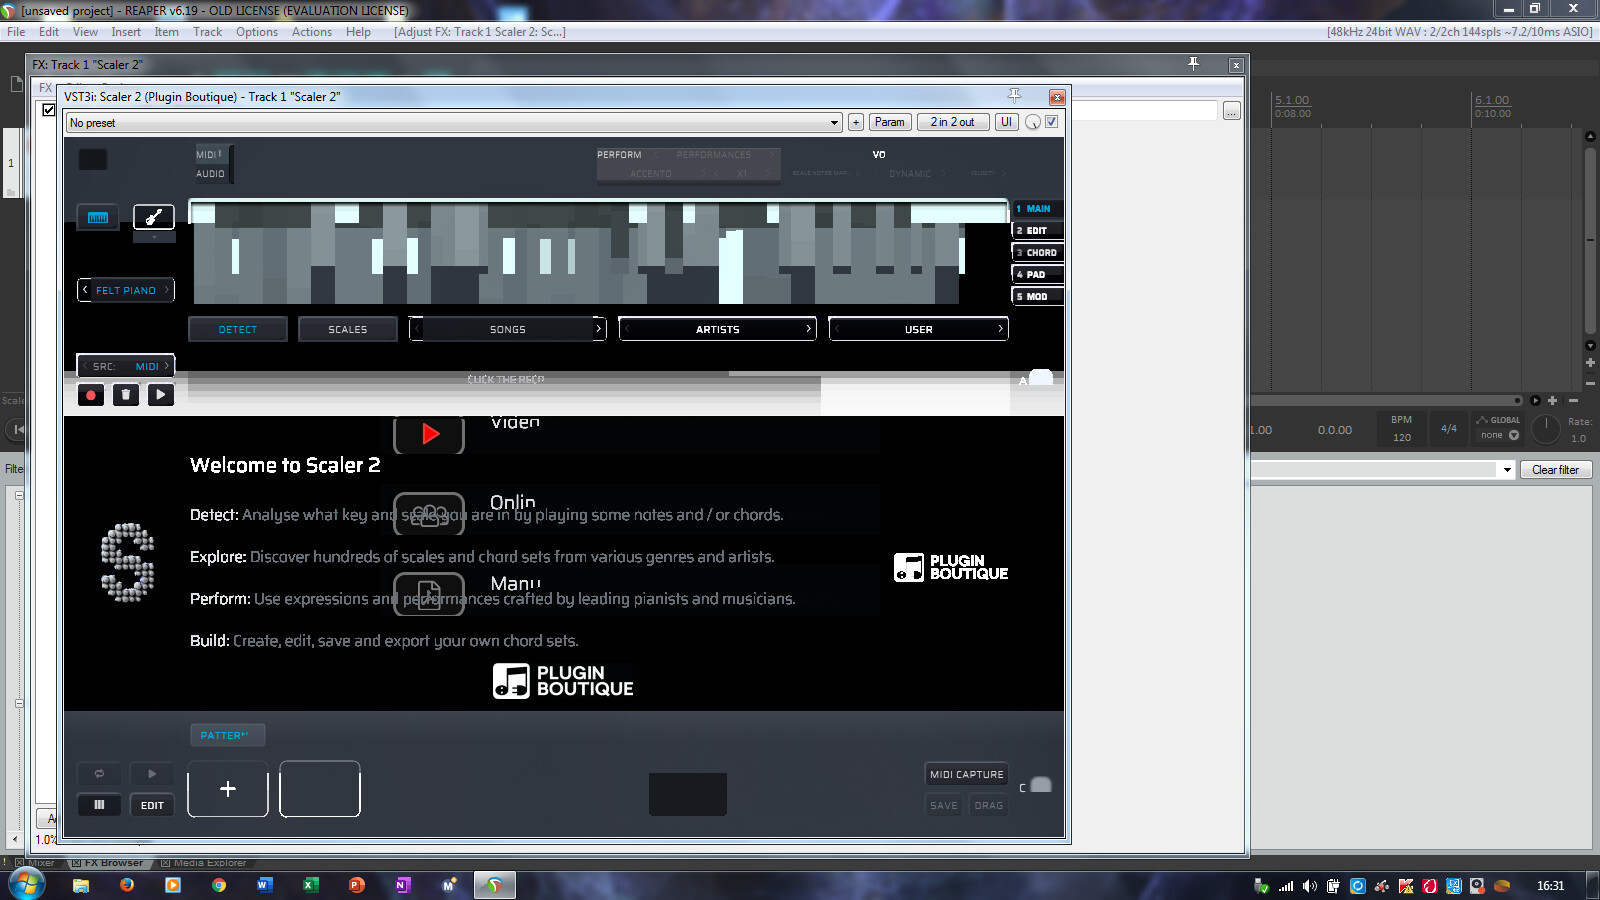Screen dimensions: 1600x900
Task: Select the guitar view icon
Action: pos(154,217)
